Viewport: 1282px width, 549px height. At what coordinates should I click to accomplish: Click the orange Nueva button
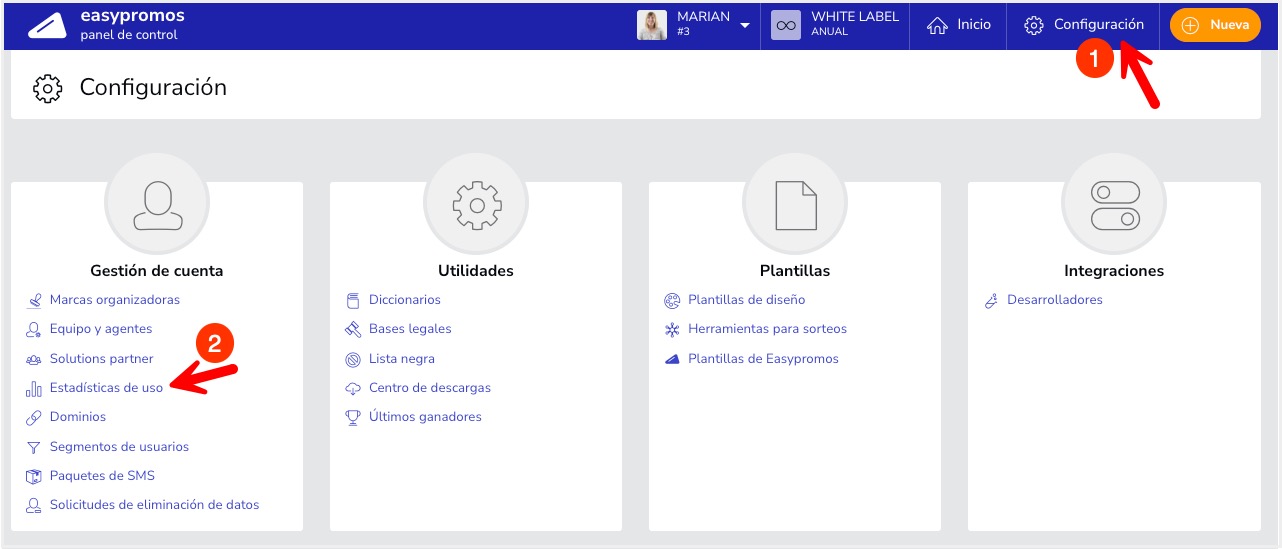pyautogui.click(x=1215, y=25)
